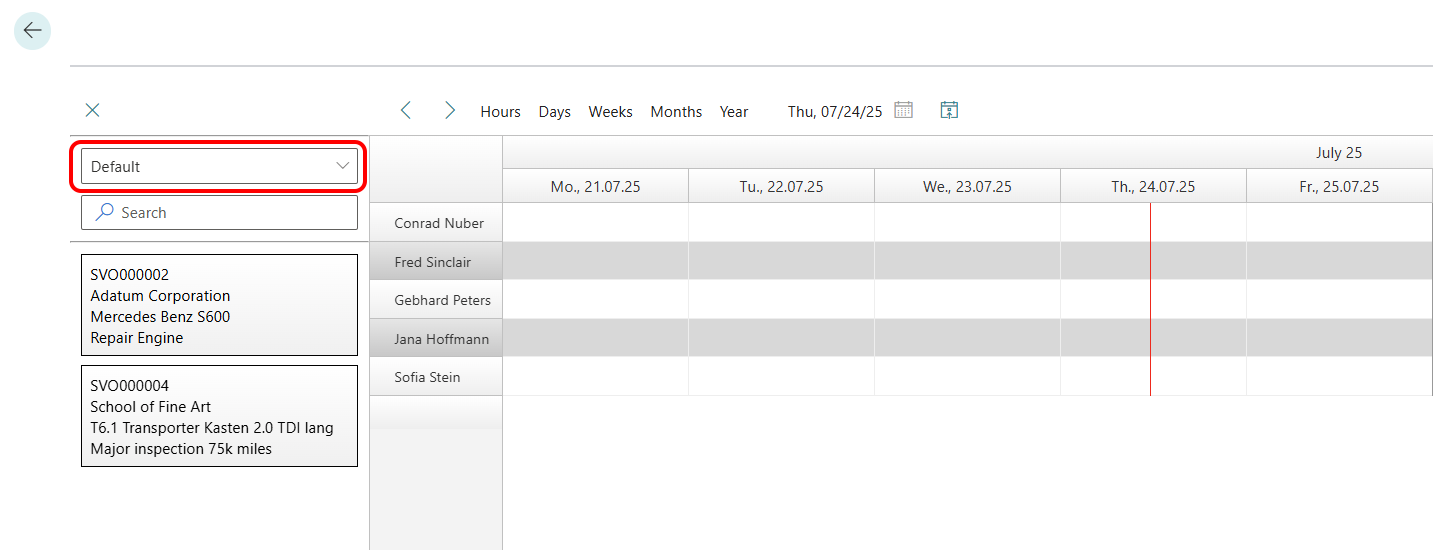Image resolution: width=1433 pixels, height=550 pixels.
Task: Switch to Days view
Action: pyautogui.click(x=554, y=112)
